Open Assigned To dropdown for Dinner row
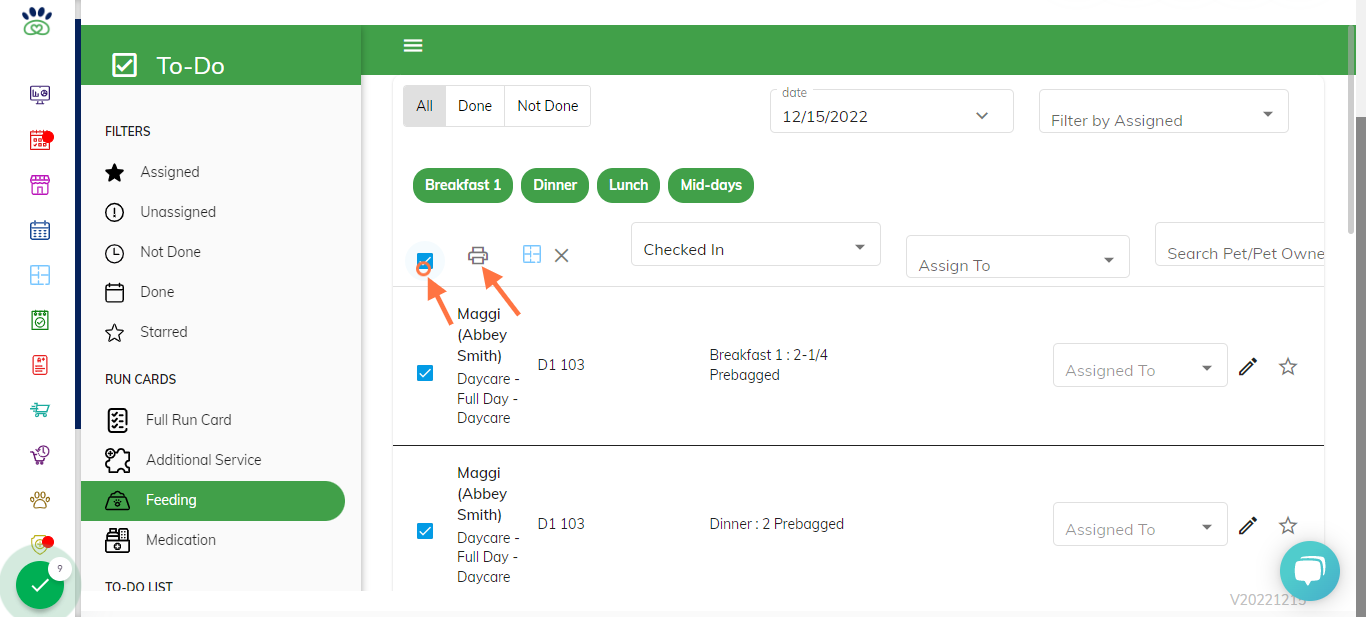Viewport: 1366px width, 617px height. (1140, 524)
